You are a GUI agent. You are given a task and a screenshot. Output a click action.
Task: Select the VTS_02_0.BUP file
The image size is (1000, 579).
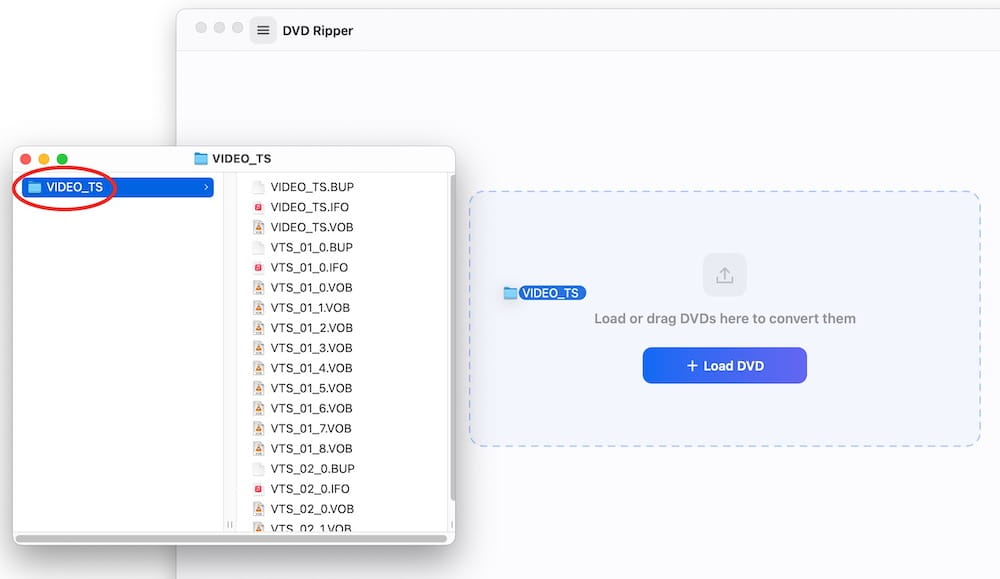click(312, 469)
